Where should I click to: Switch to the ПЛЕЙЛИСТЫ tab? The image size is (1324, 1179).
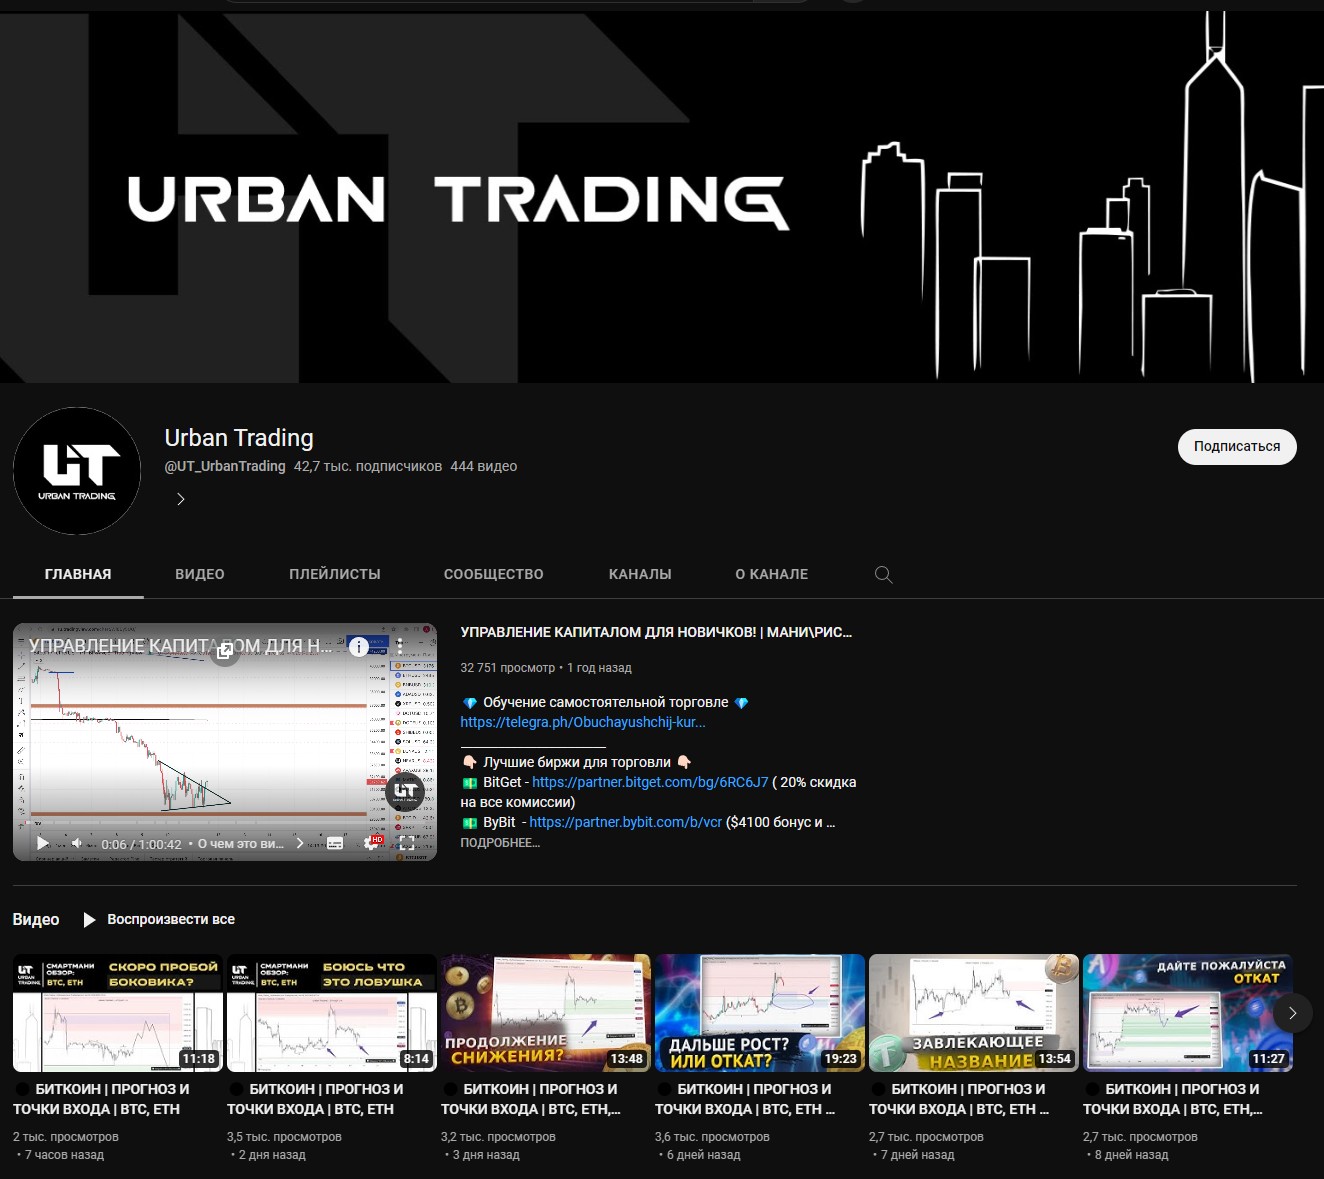(x=335, y=574)
